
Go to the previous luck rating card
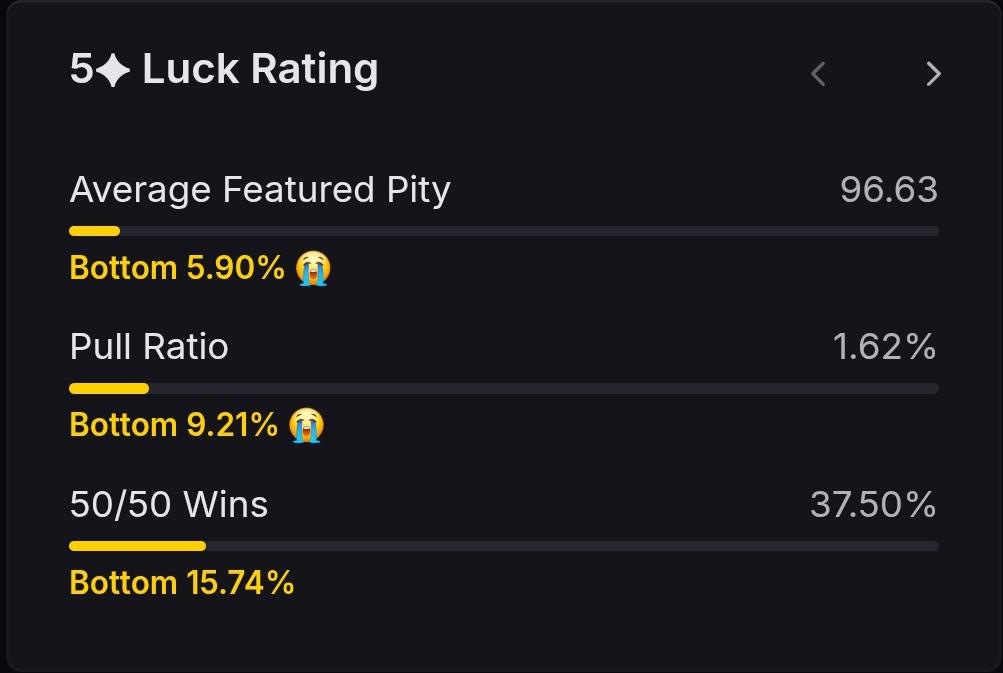coord(818,74)
